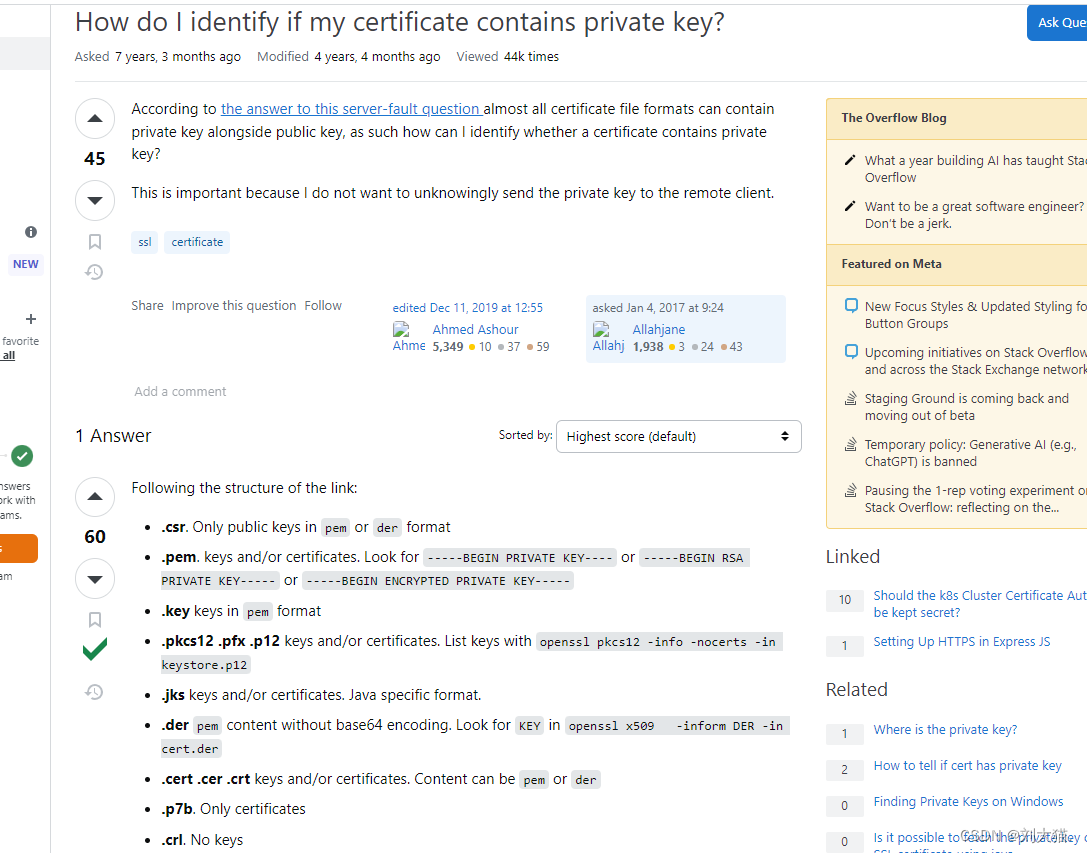Open the answer's activity history icon
The height and width of the screenshot is (853, 1087).
(x=95, y=691)
